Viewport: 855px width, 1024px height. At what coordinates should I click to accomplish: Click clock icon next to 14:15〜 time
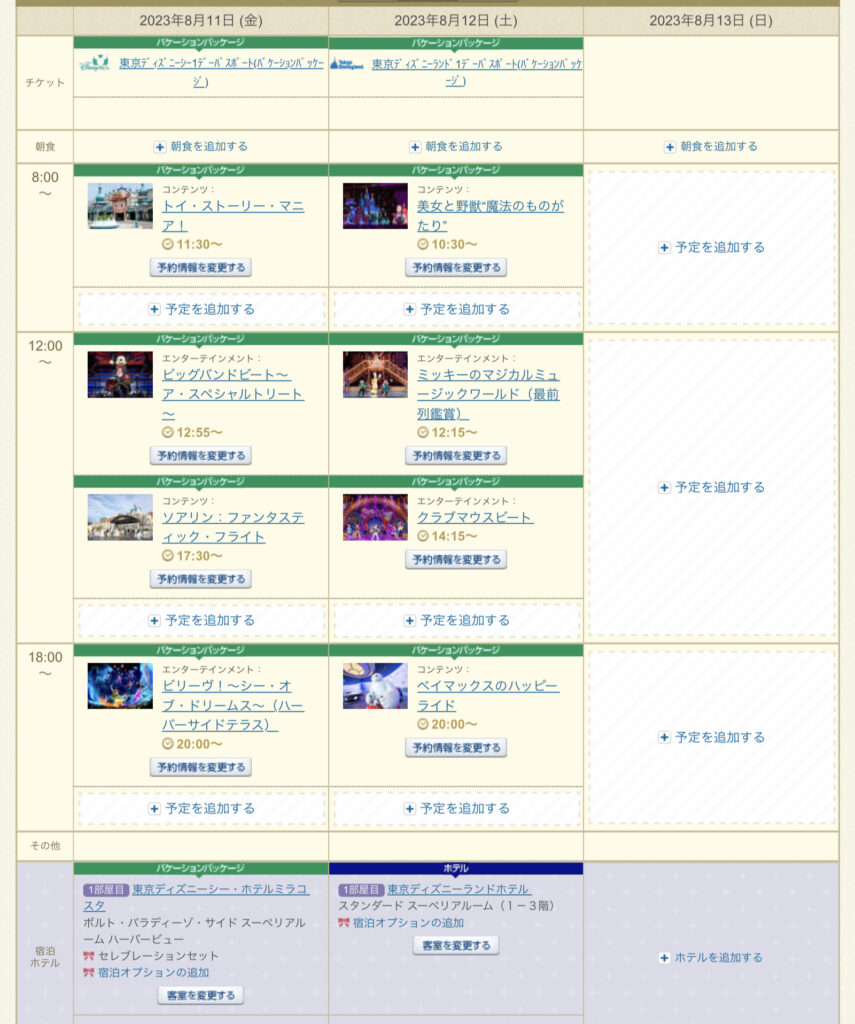click(x=423, y=536)
